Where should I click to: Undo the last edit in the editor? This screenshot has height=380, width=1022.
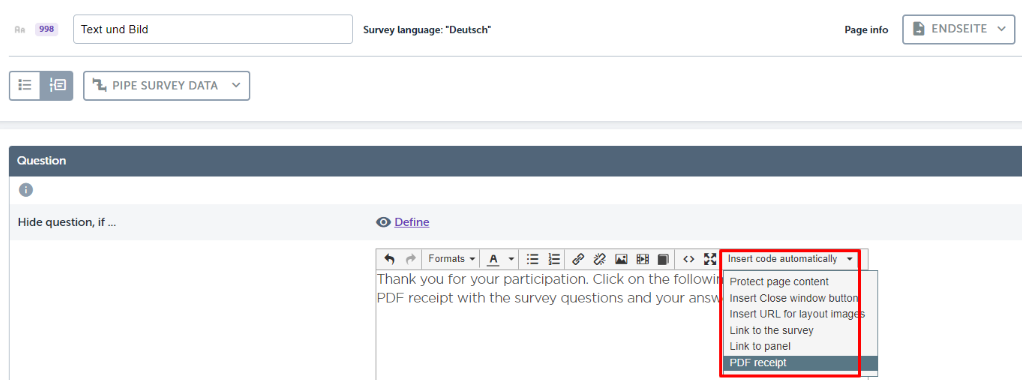[389, 259]
